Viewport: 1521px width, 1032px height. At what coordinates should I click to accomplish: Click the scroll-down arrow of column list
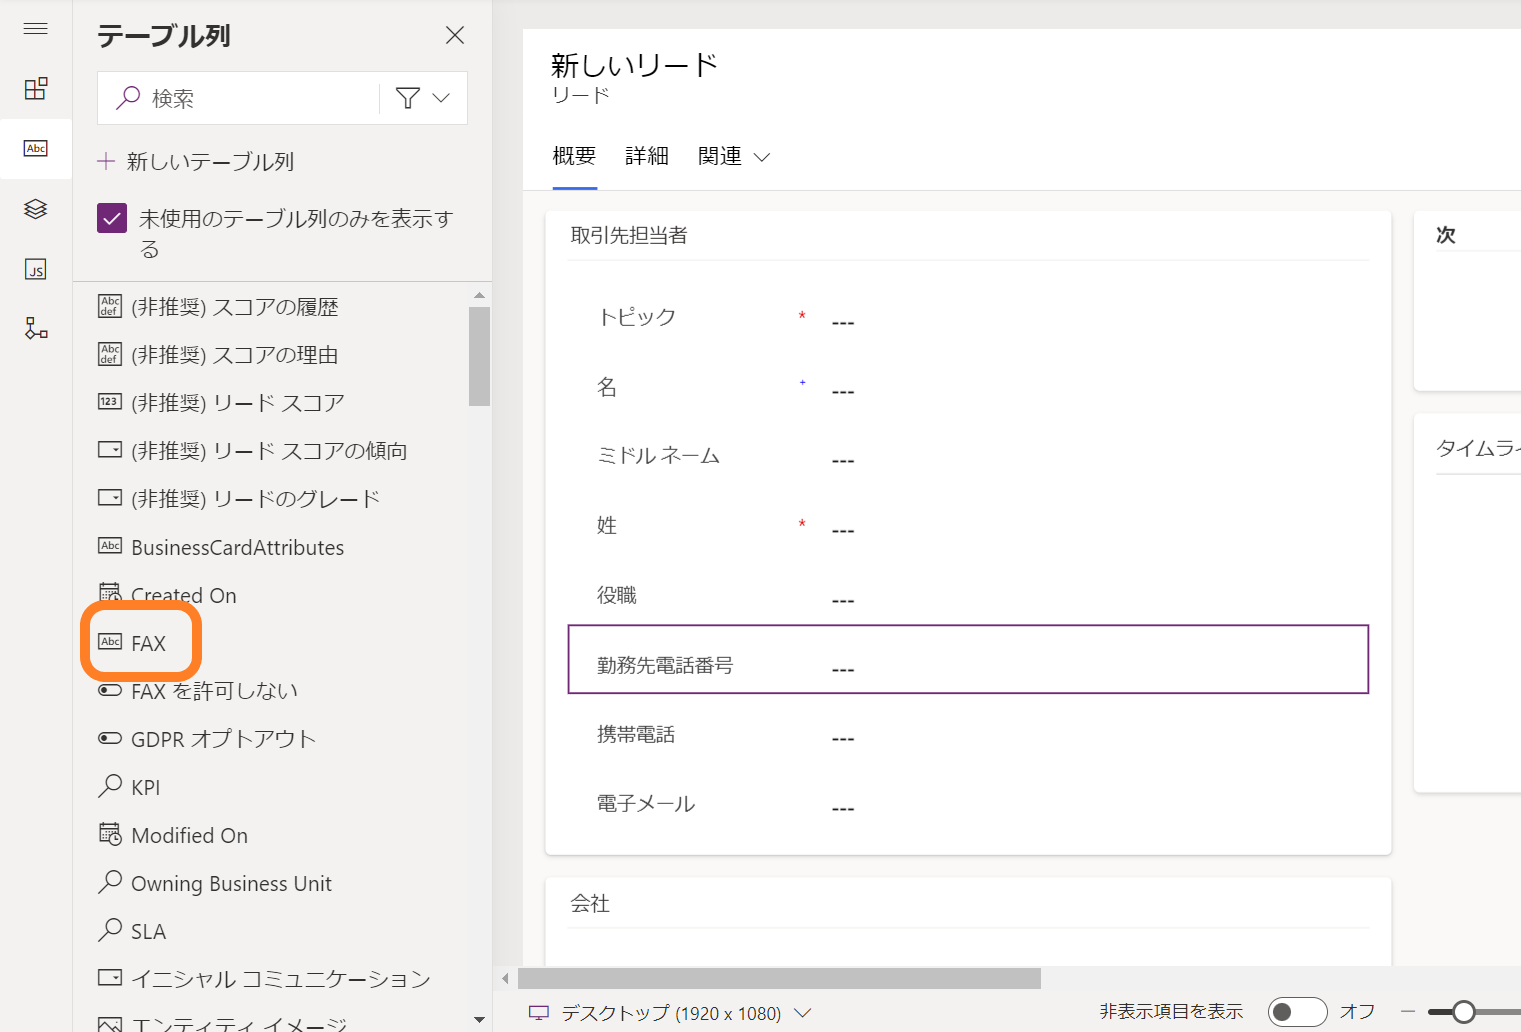[x=479, y=1020]
